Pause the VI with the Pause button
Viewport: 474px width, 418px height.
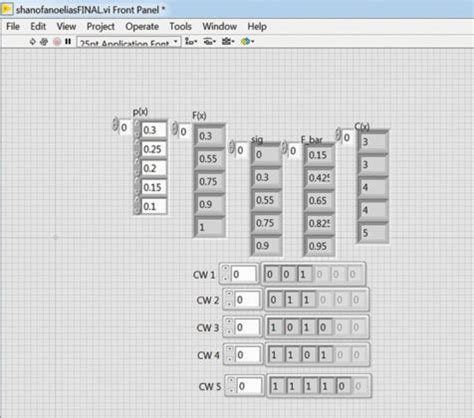pos(68,42)
